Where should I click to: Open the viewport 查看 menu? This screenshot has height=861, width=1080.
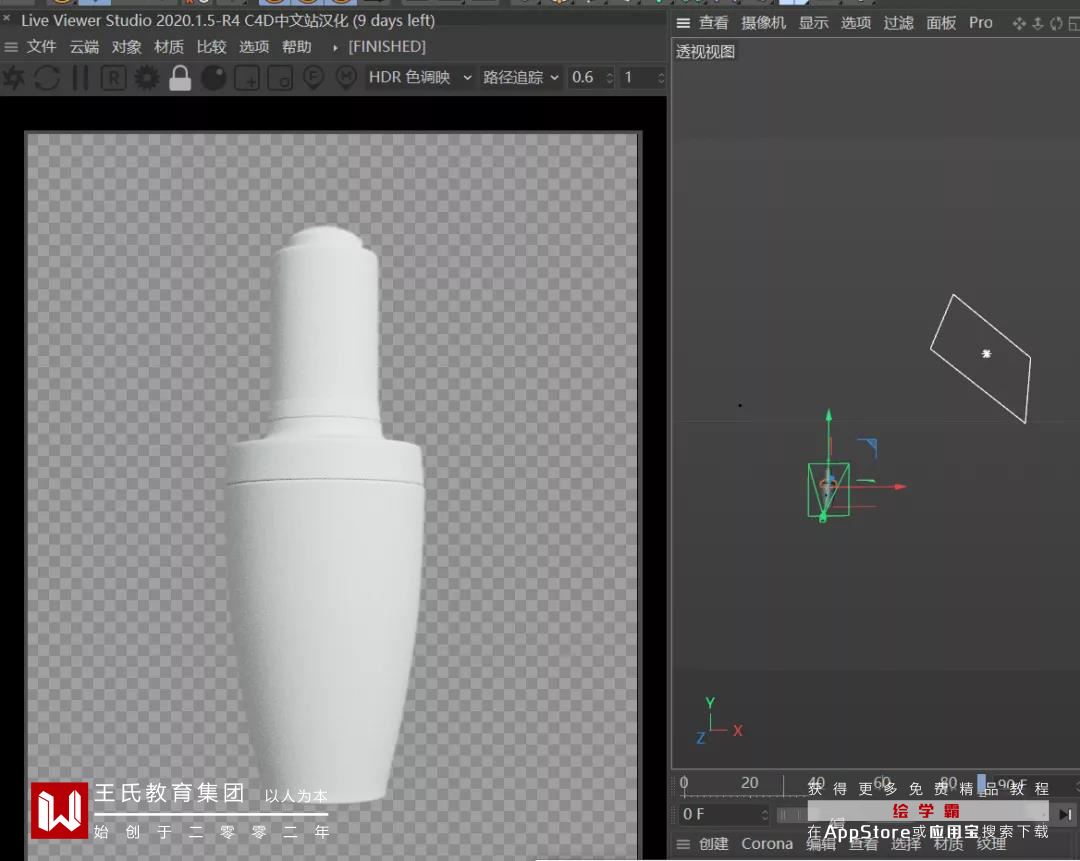pyautogui.click(x=714, y=23)
